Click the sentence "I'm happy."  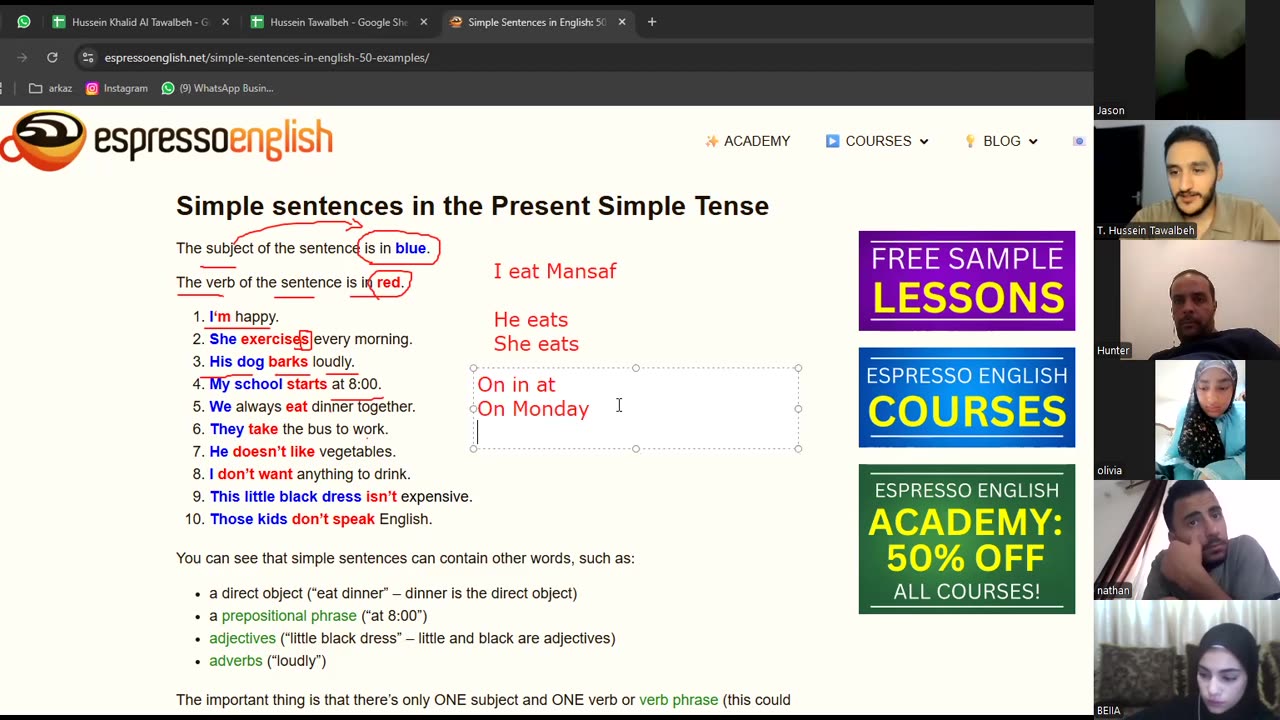click(244, 317)
